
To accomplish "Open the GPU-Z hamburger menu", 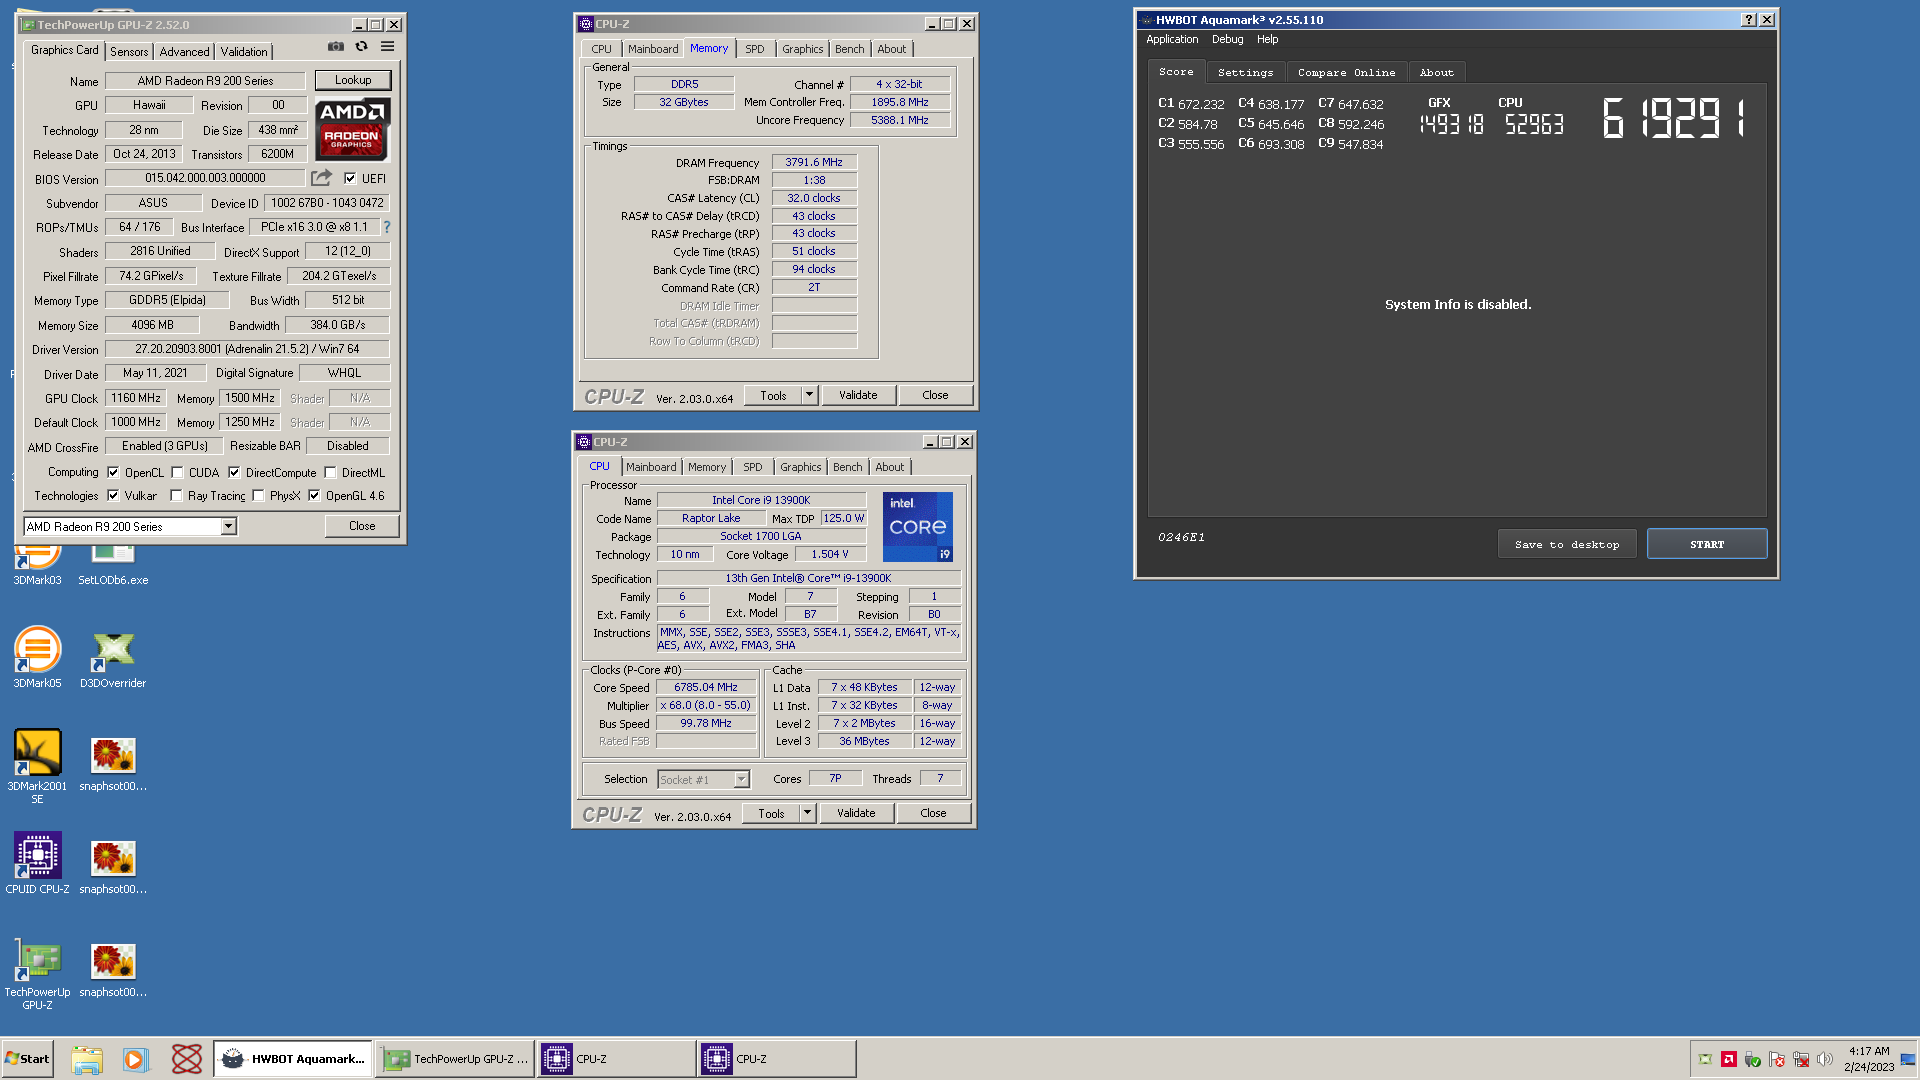I will click(388, 47).
